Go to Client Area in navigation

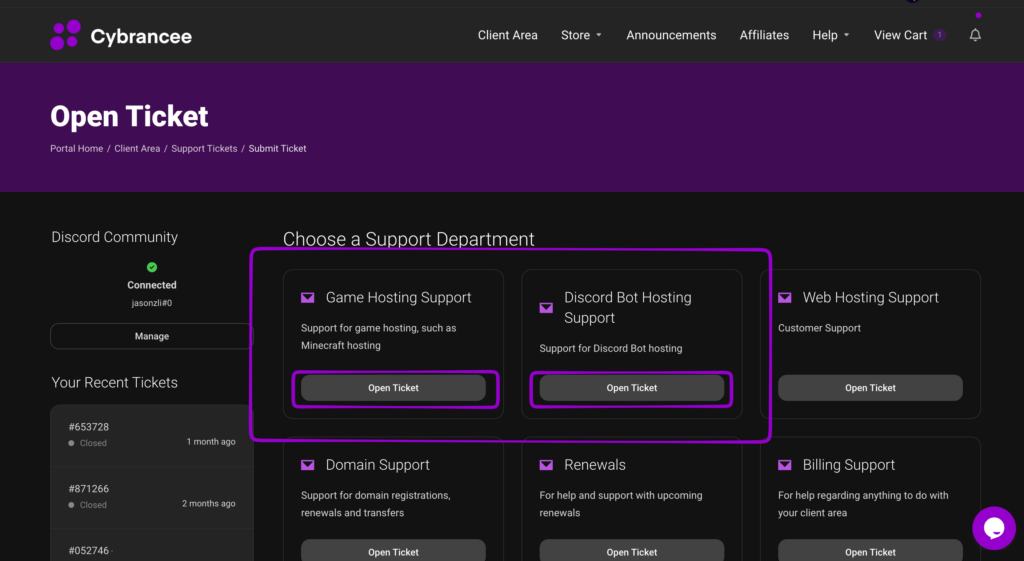(507, 35)
